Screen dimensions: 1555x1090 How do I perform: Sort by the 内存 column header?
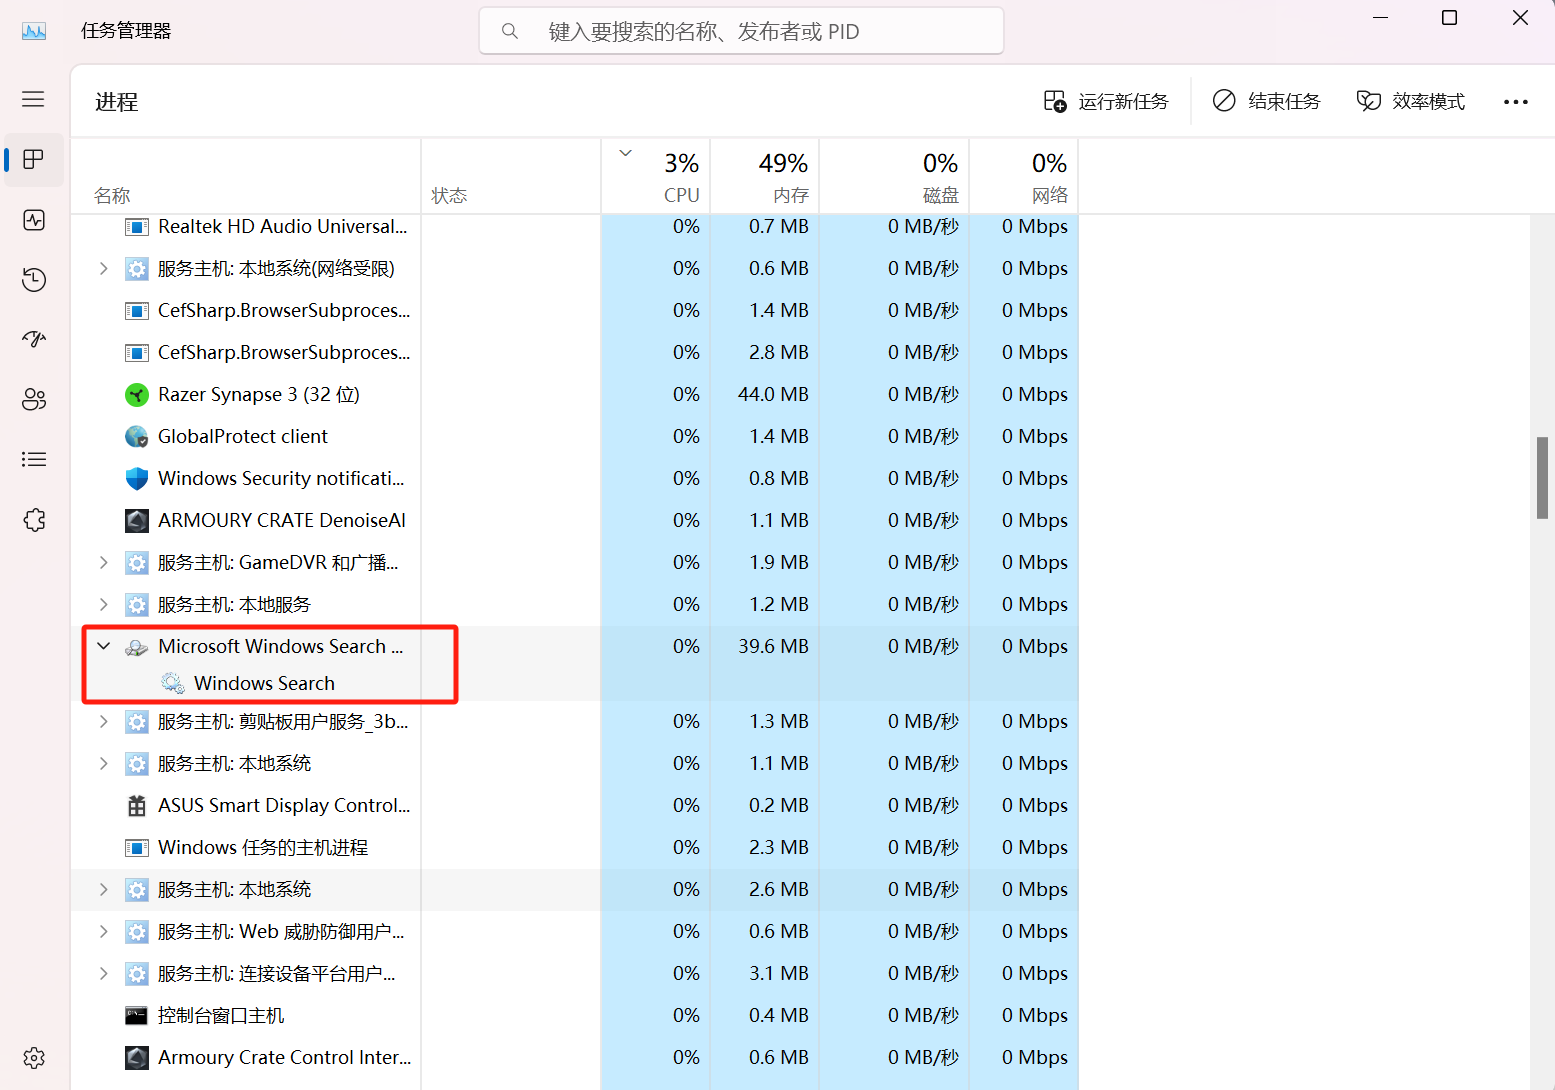pyautogui.click(x=765, y=176)
